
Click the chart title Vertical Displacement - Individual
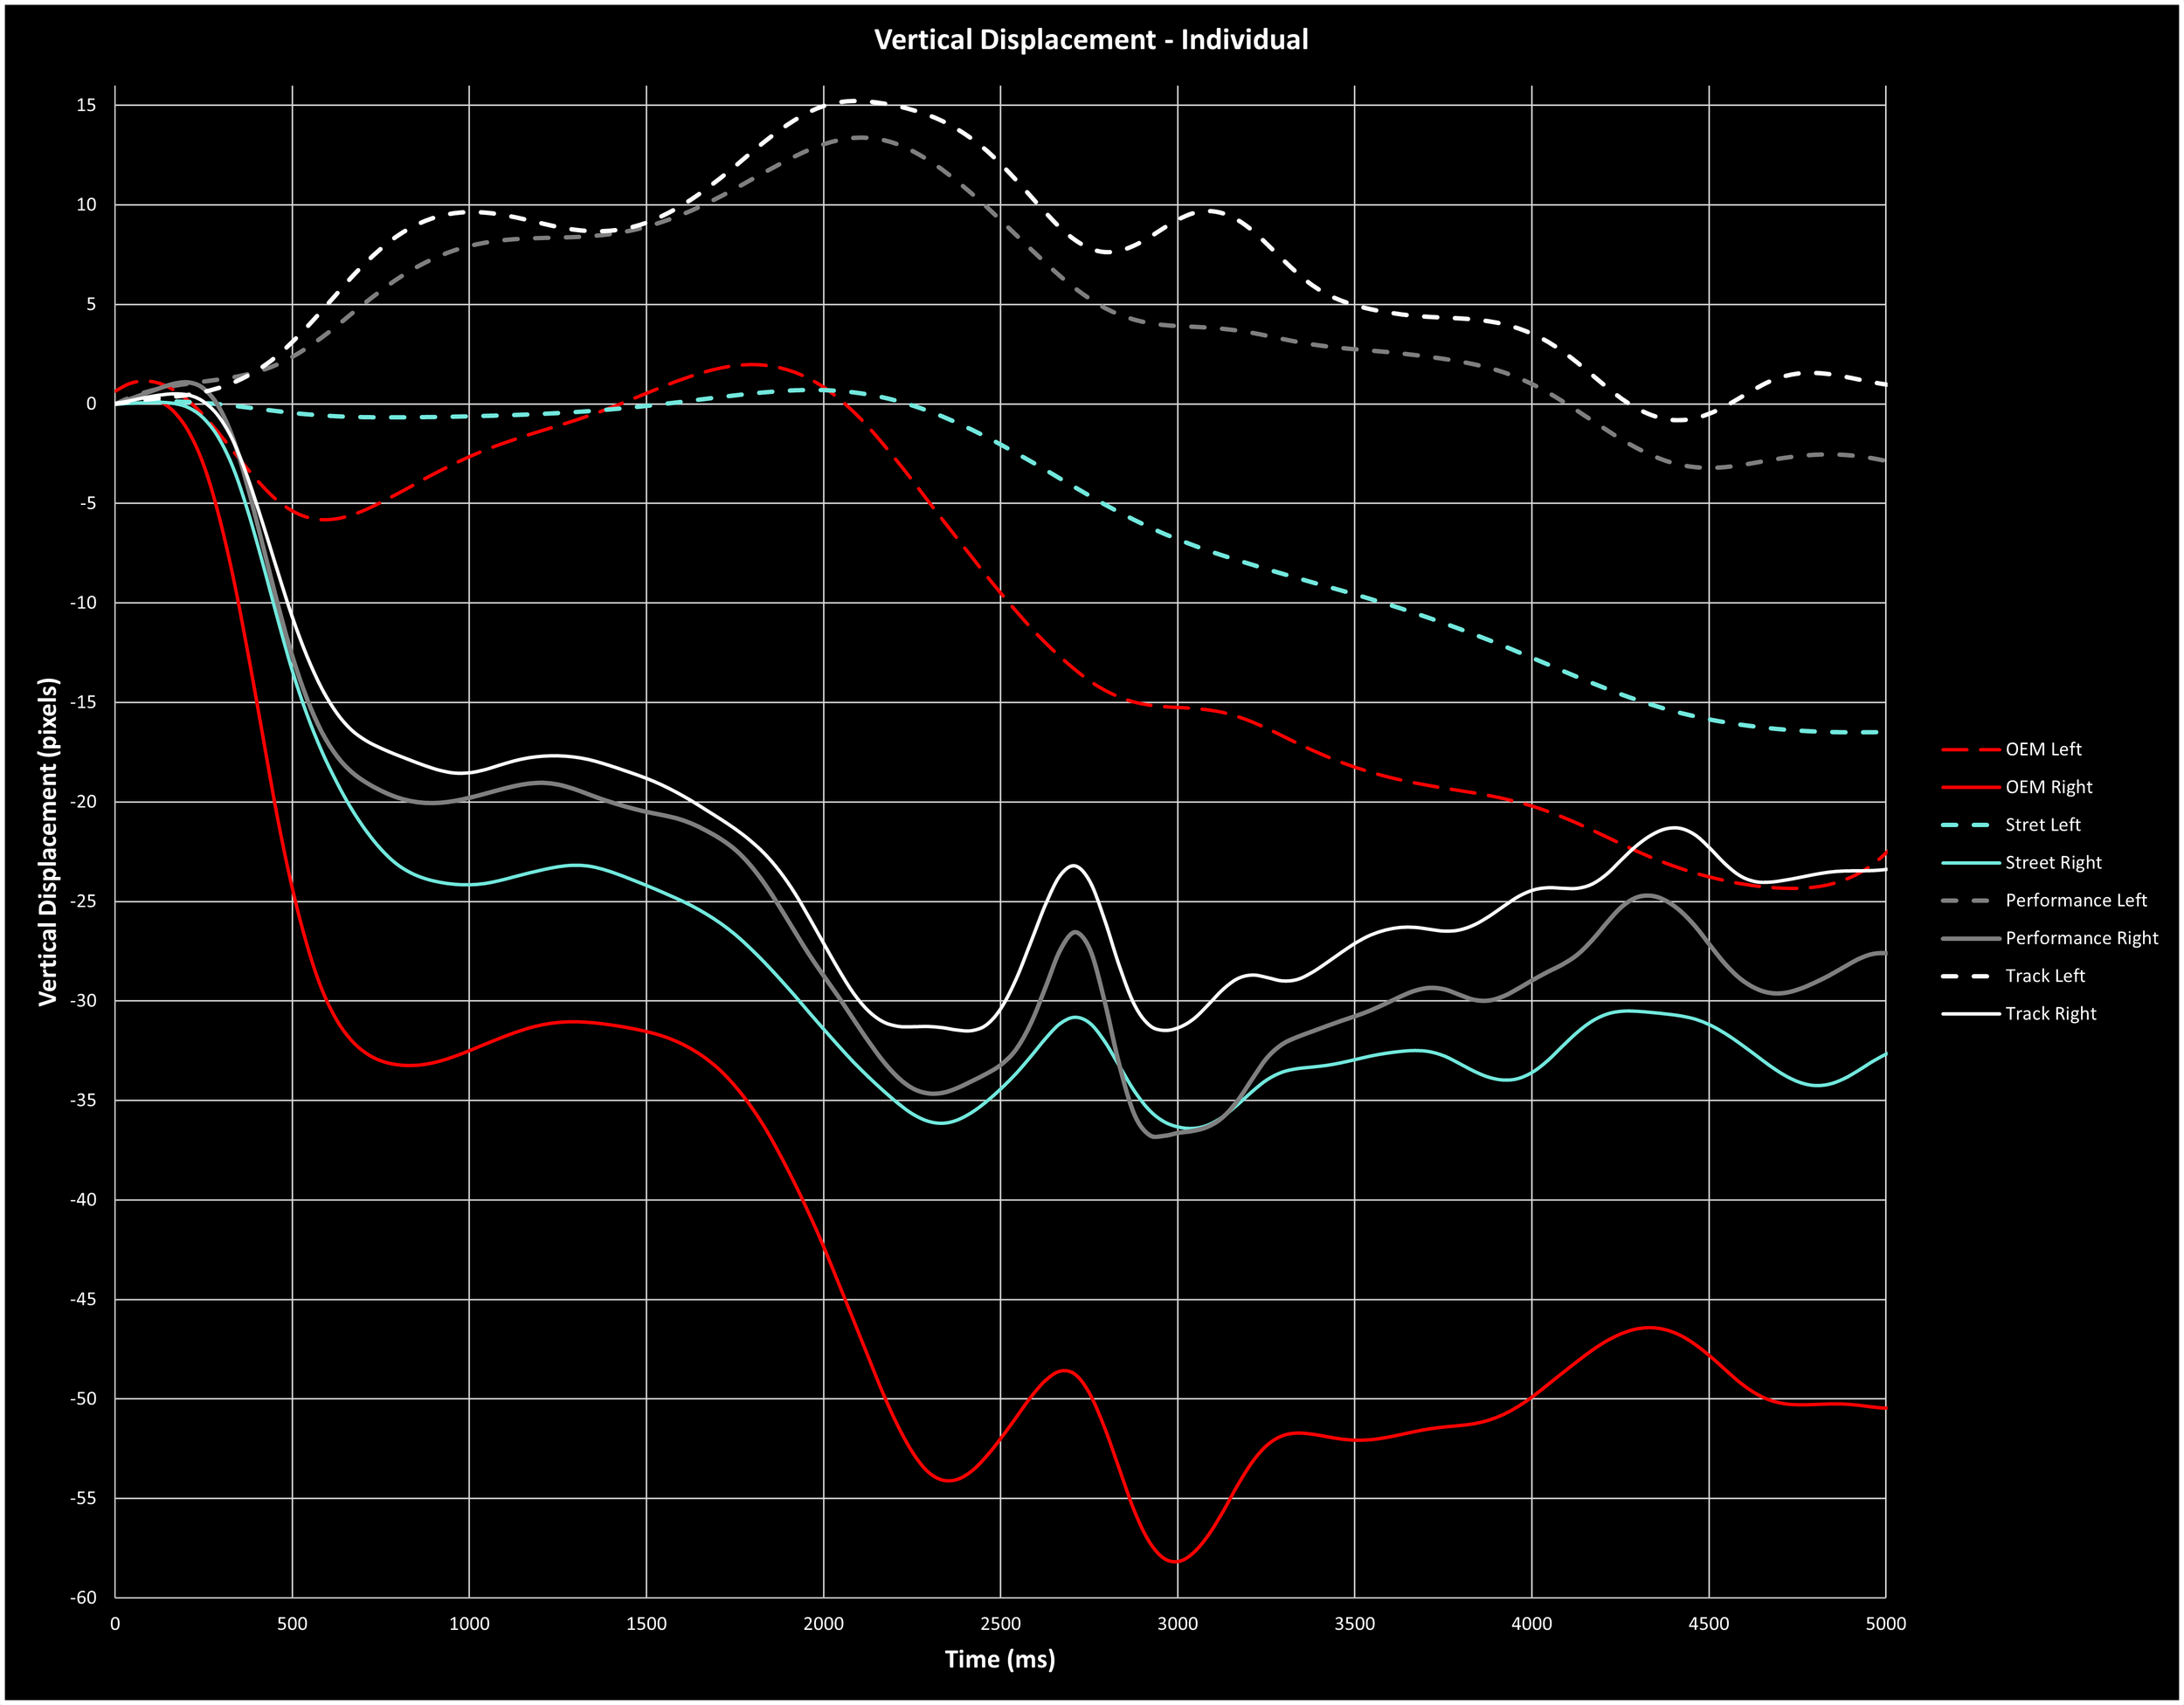1091,40
